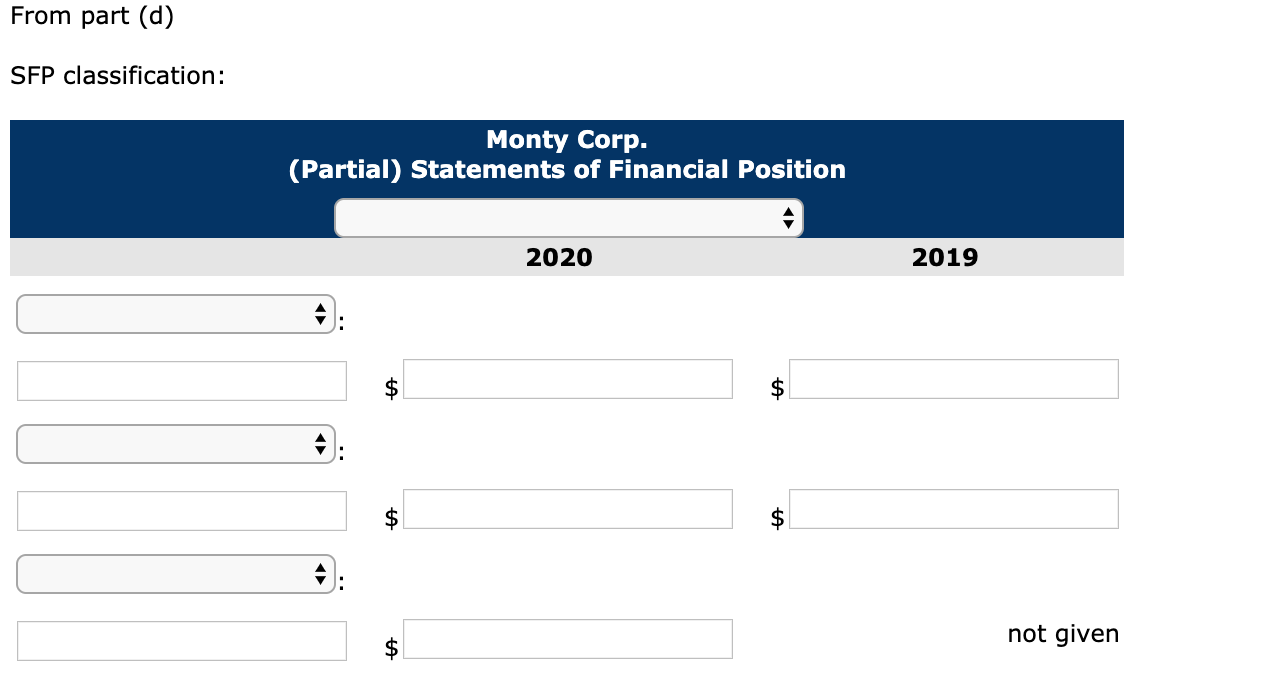This screenshot has width=1268, height=694.
Task: Click the up arrow of the second classification selector
Action: [x=320, y=438]
